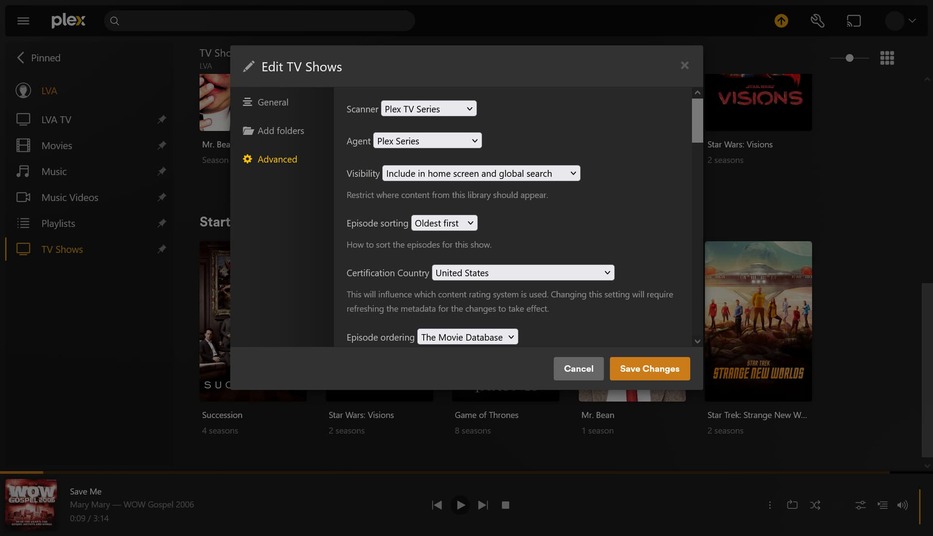This screenshot has height=536, width=933.
Task: Open Mr. Bean title under Start row
Action: (x=597, y=415)
